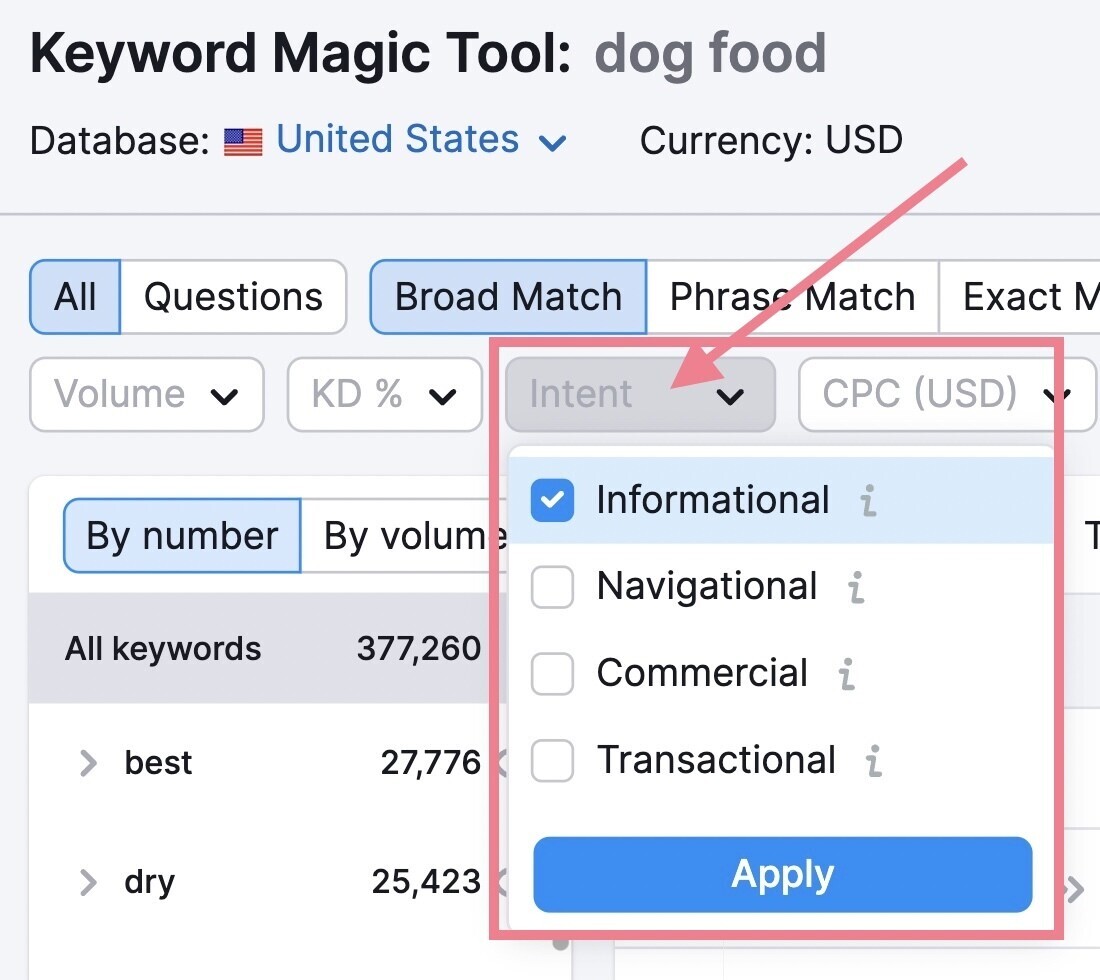Image resolution: width=1100 pixels, height=980 pixels.
Task: Select the Phrase Match tab
Action: pyautogui.click(x=792, y=297)
